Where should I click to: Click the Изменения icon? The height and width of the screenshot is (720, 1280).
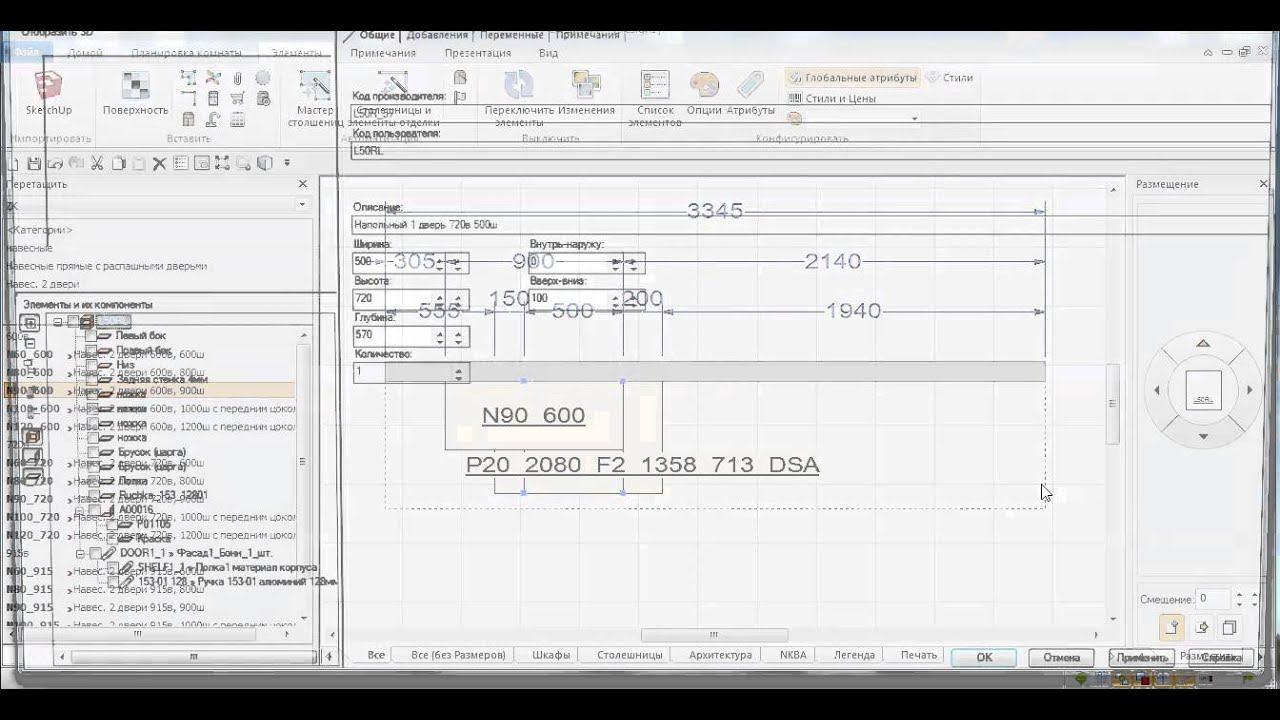[x=586, y=85]
